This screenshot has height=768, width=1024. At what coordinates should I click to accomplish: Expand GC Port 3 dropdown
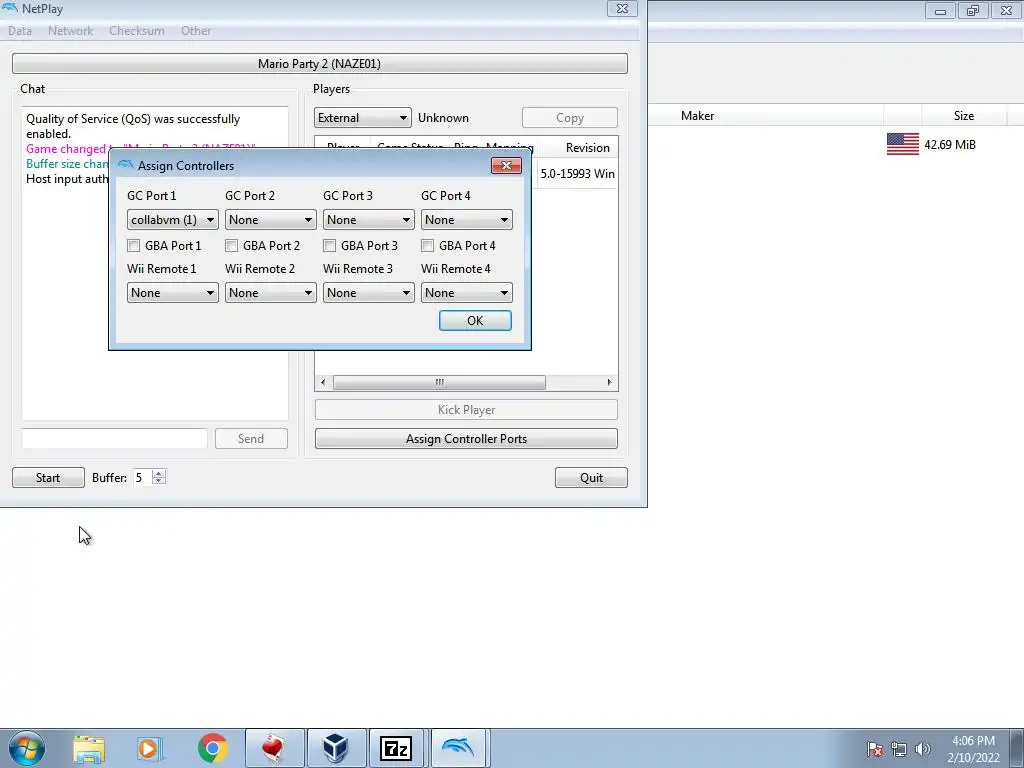tap(368, 220)
